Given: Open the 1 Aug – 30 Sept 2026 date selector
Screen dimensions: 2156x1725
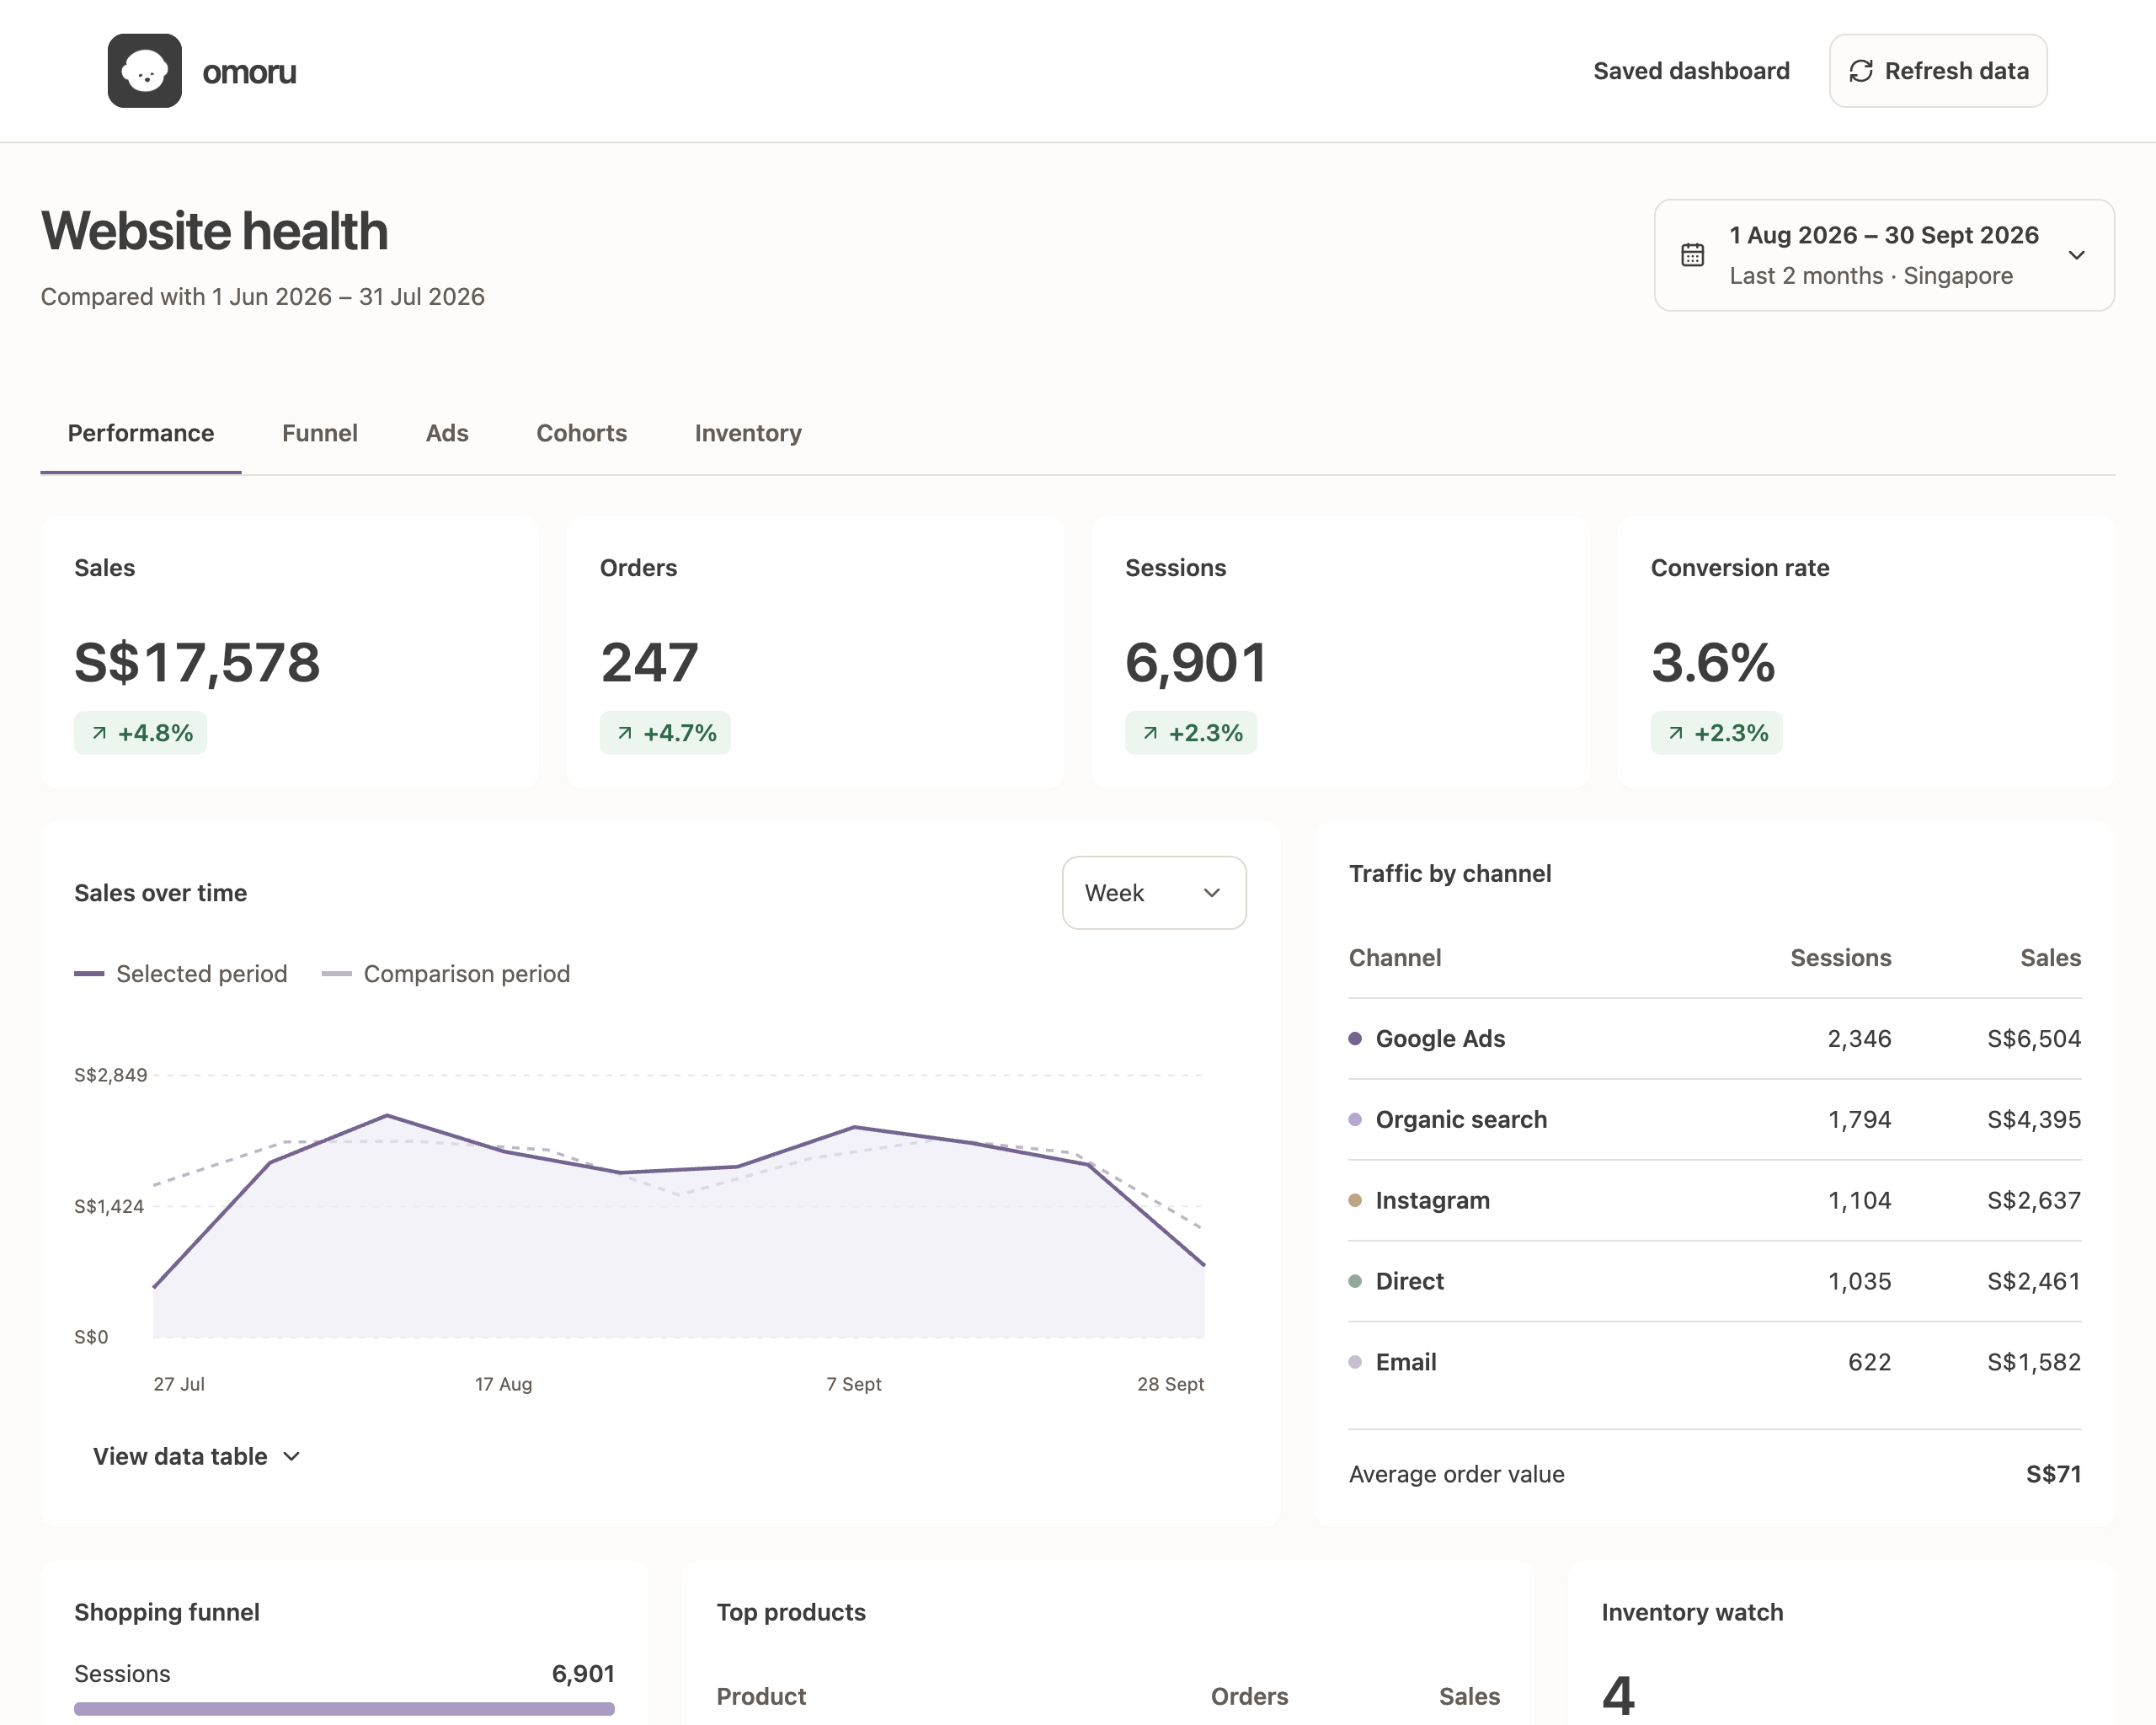Looking at the screenshot, I should click(x=1884, y=255).
